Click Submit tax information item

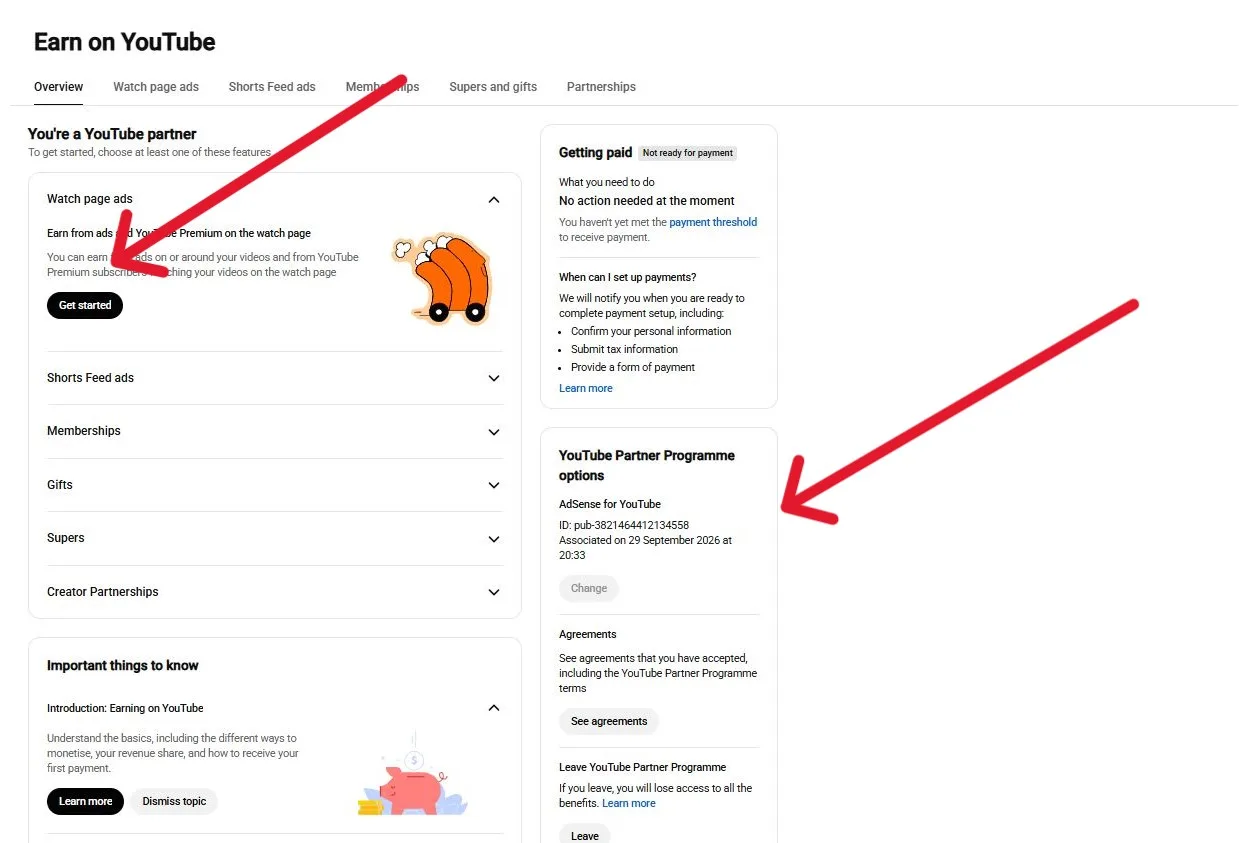pos(624,349)
